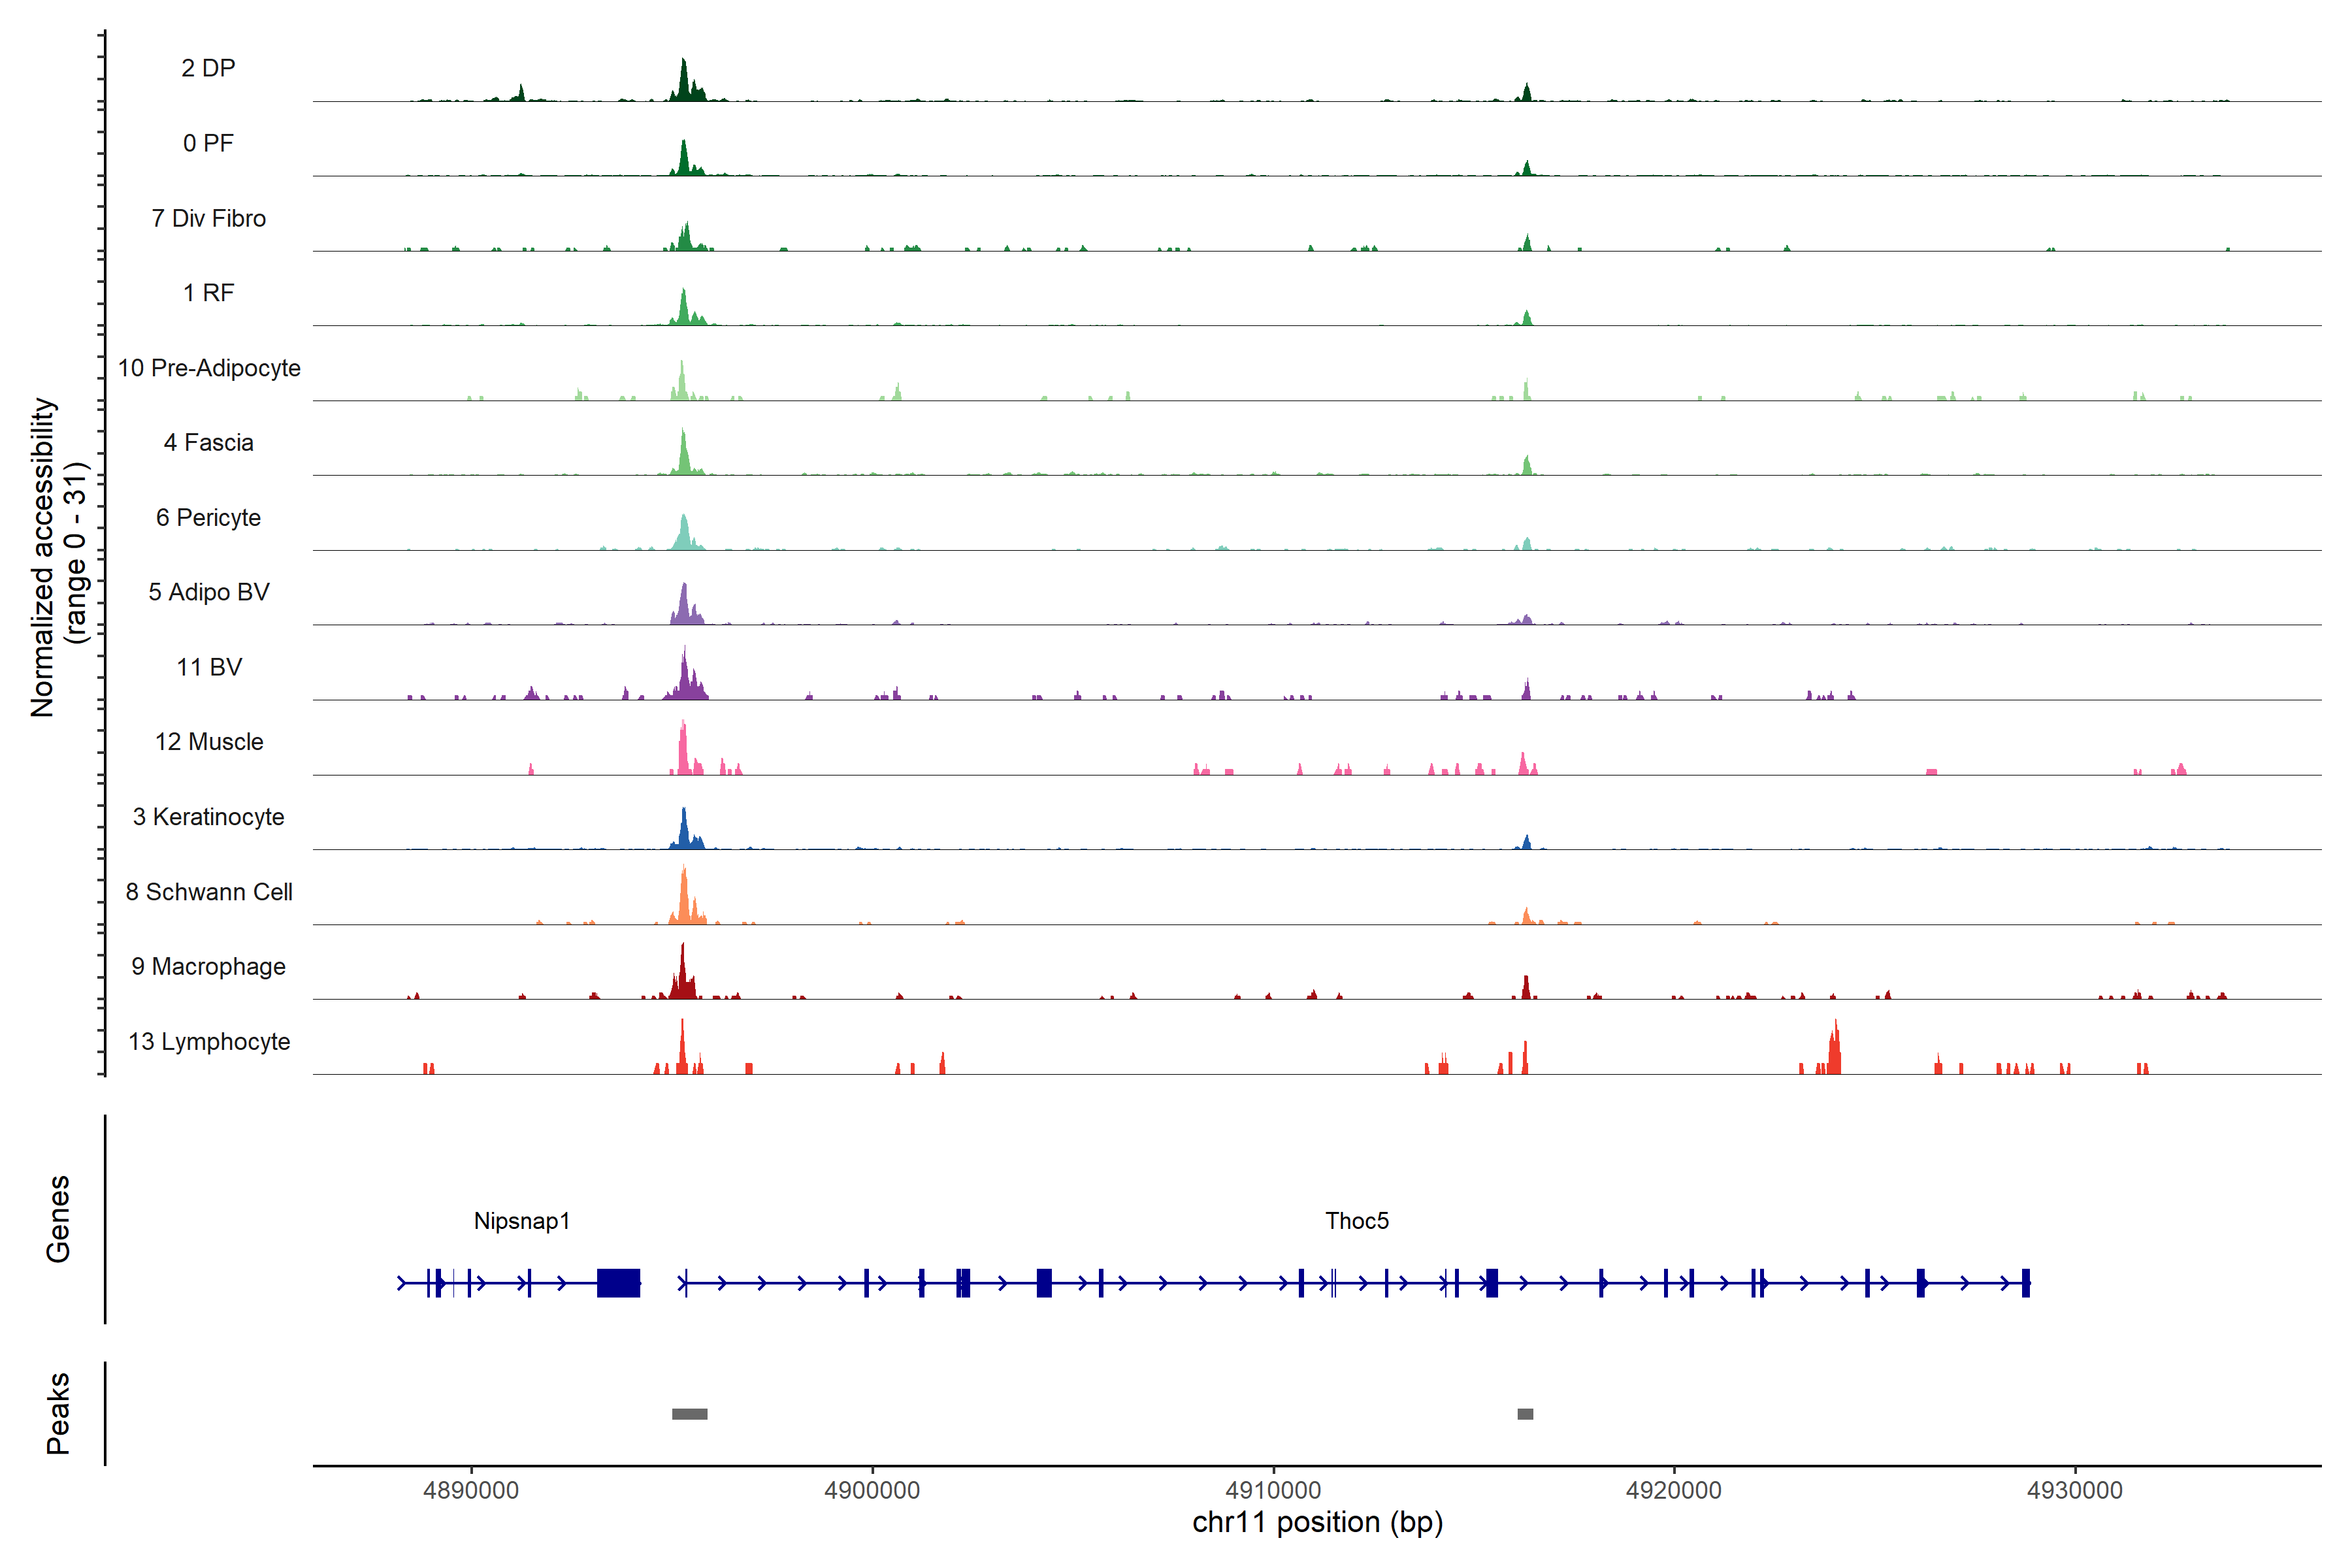
Task: Click the 8 Schwann Cell label
Action: click(x=209, y=891)
